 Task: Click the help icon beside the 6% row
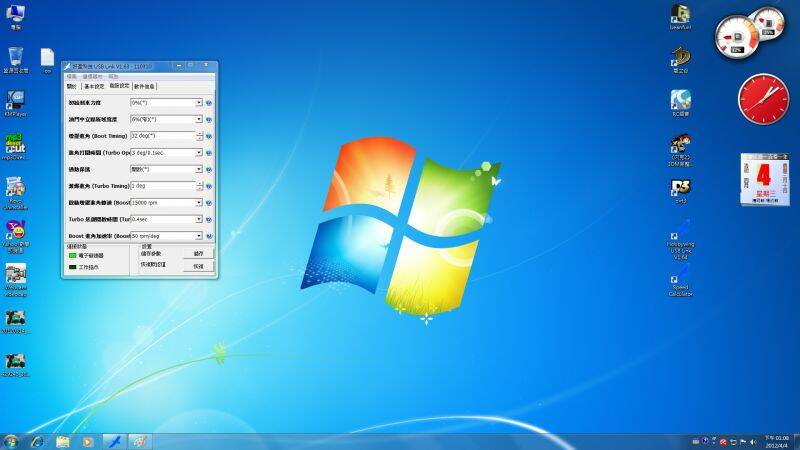(x=209, y=119)
